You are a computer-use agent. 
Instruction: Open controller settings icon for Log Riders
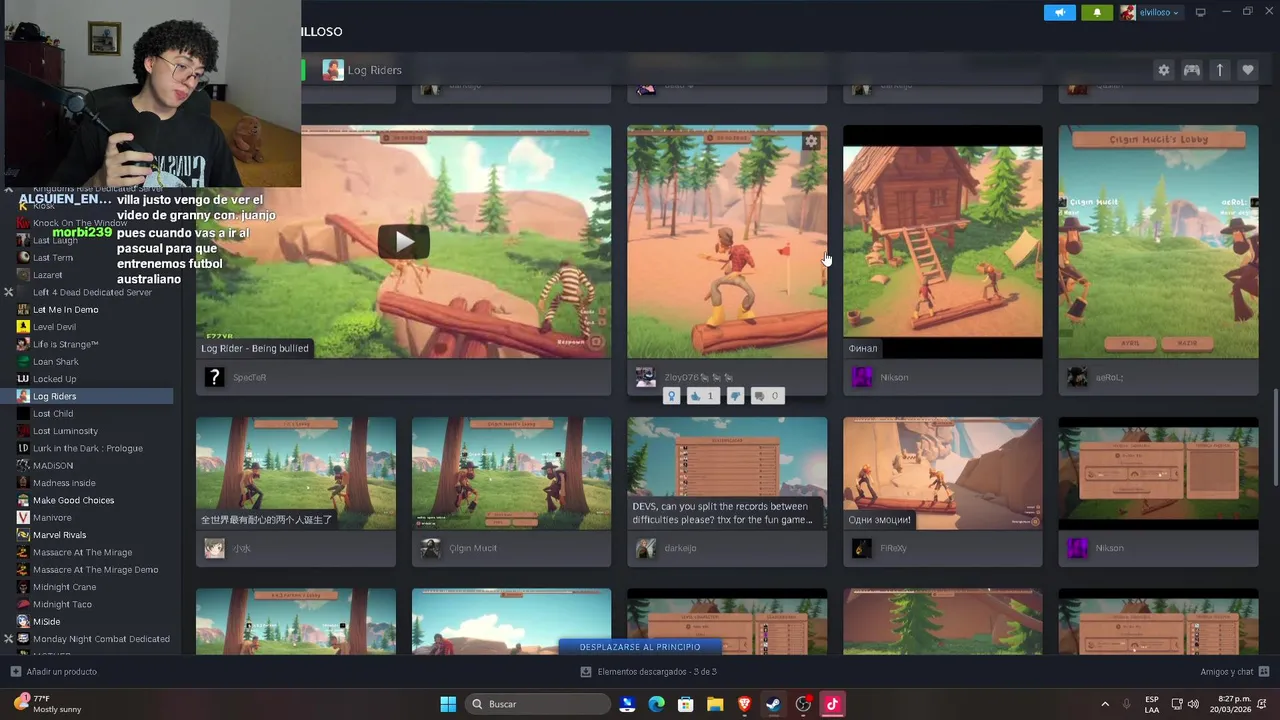[1192, 70]
